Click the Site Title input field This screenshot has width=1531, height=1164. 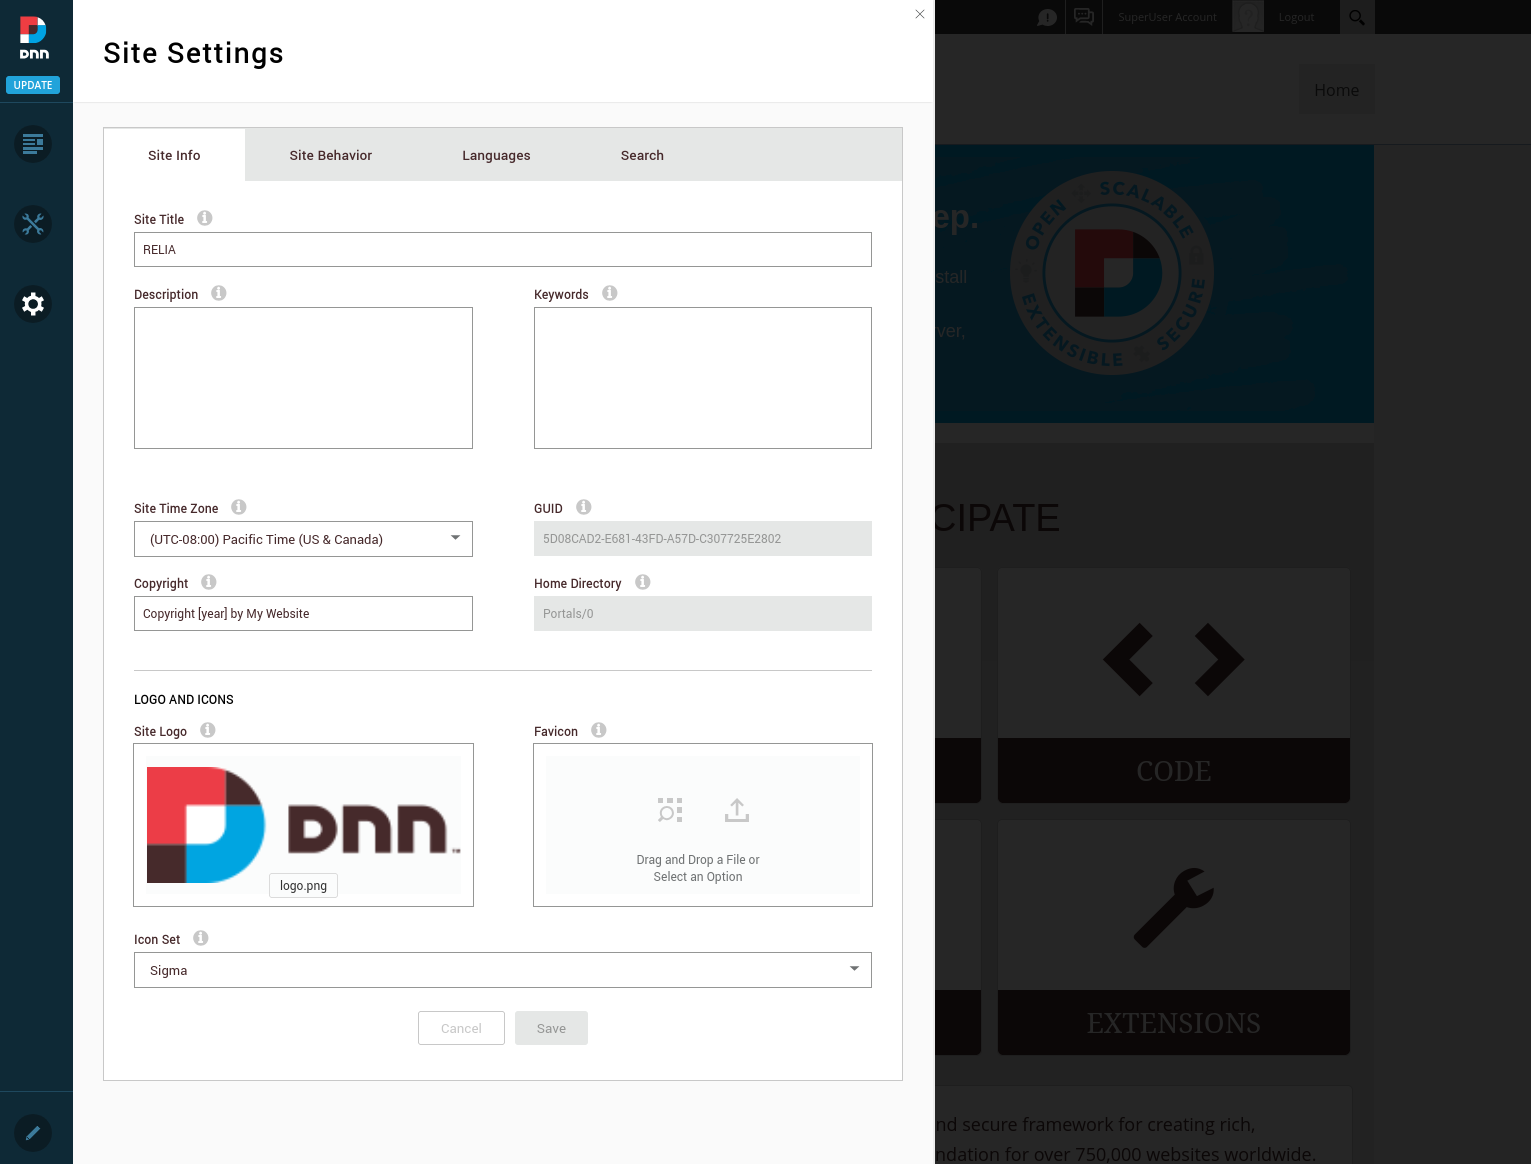click(502, 250)
